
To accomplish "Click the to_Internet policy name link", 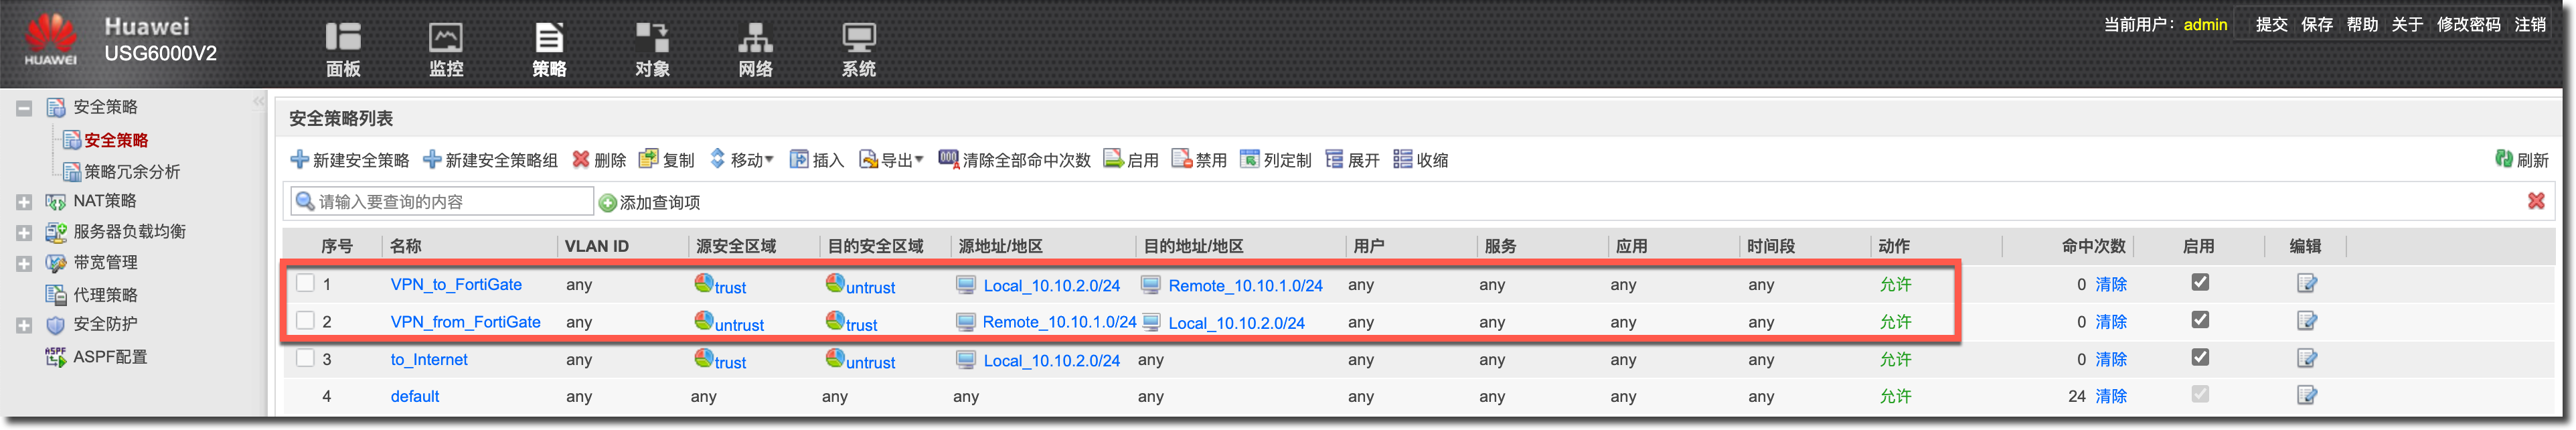I will coord(429,360).
